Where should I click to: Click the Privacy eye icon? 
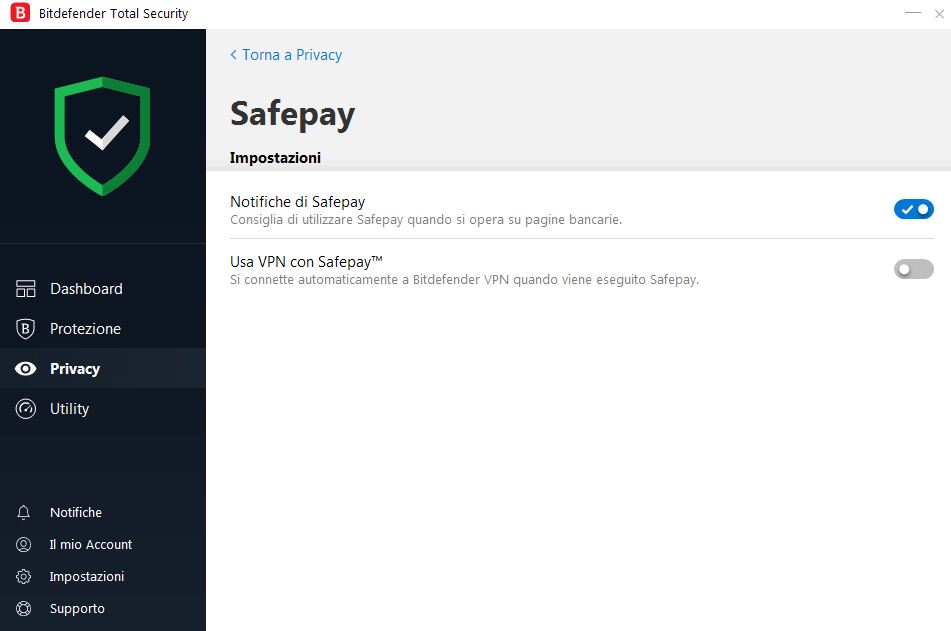25,369
